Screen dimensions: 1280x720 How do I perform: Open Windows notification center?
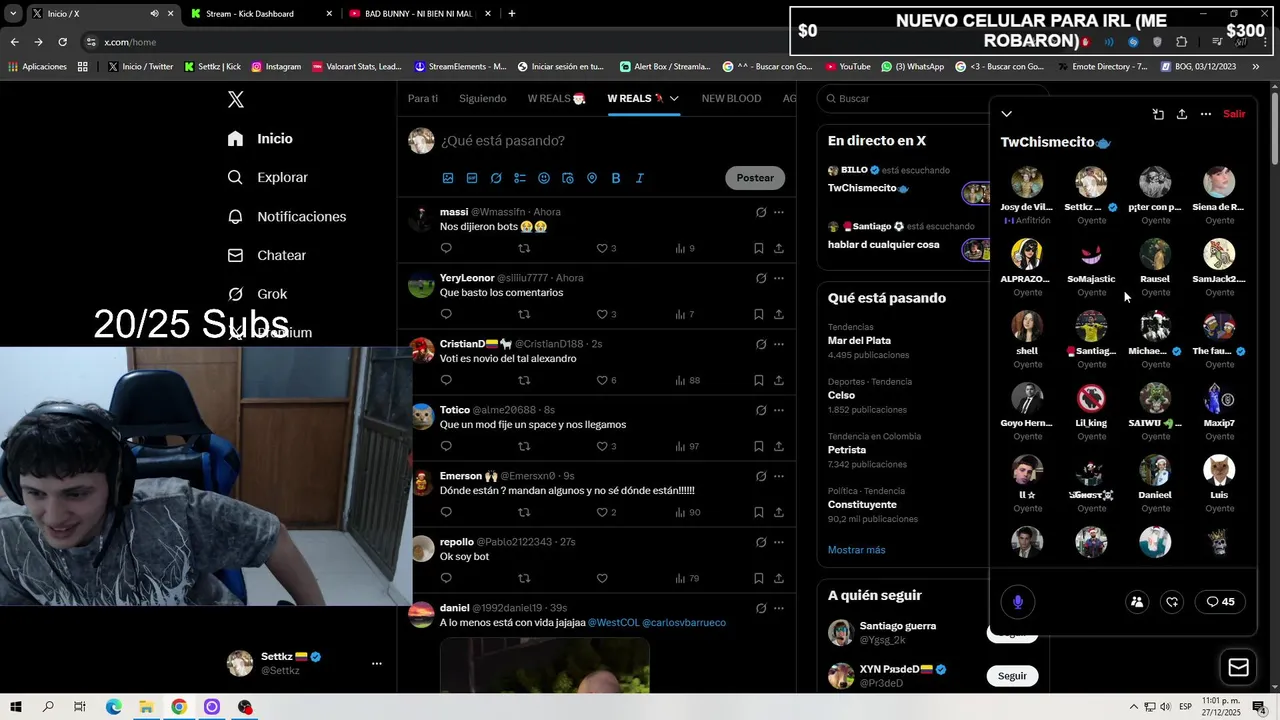pyautogui.click(x=1259, y=707)
